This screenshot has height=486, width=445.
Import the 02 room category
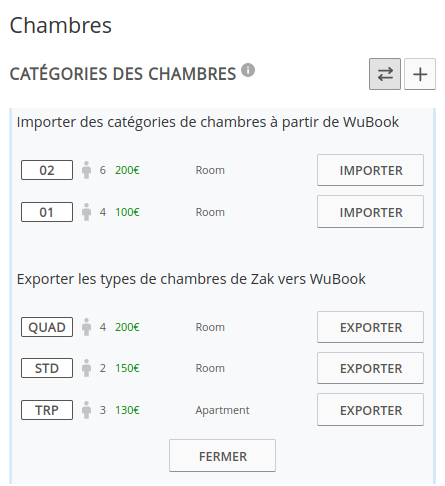coord(370,170)
